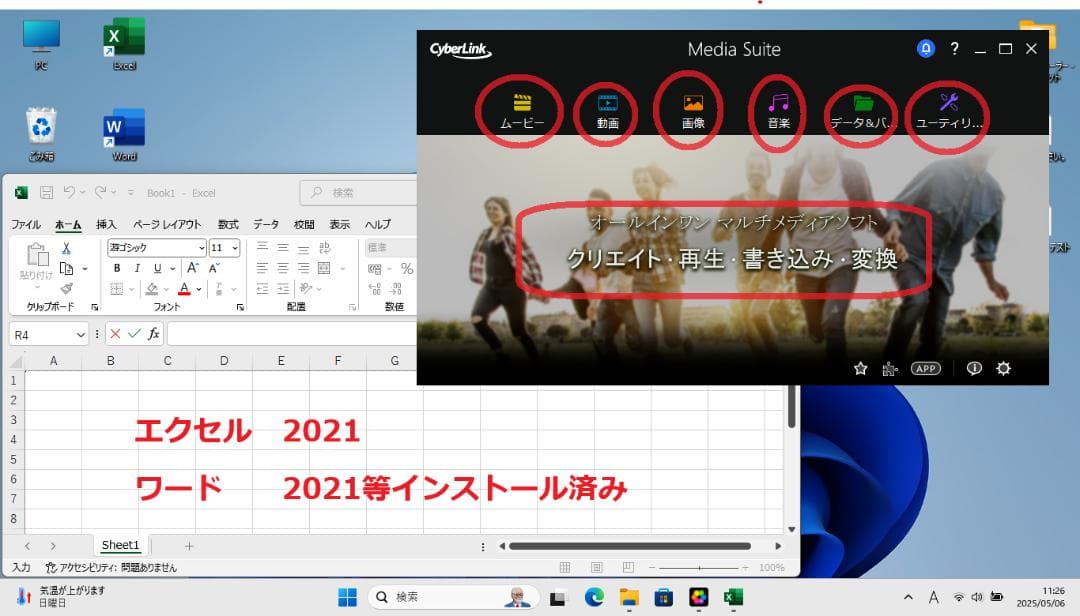Toggle left text alignment in Excel

tap(262, 268)
